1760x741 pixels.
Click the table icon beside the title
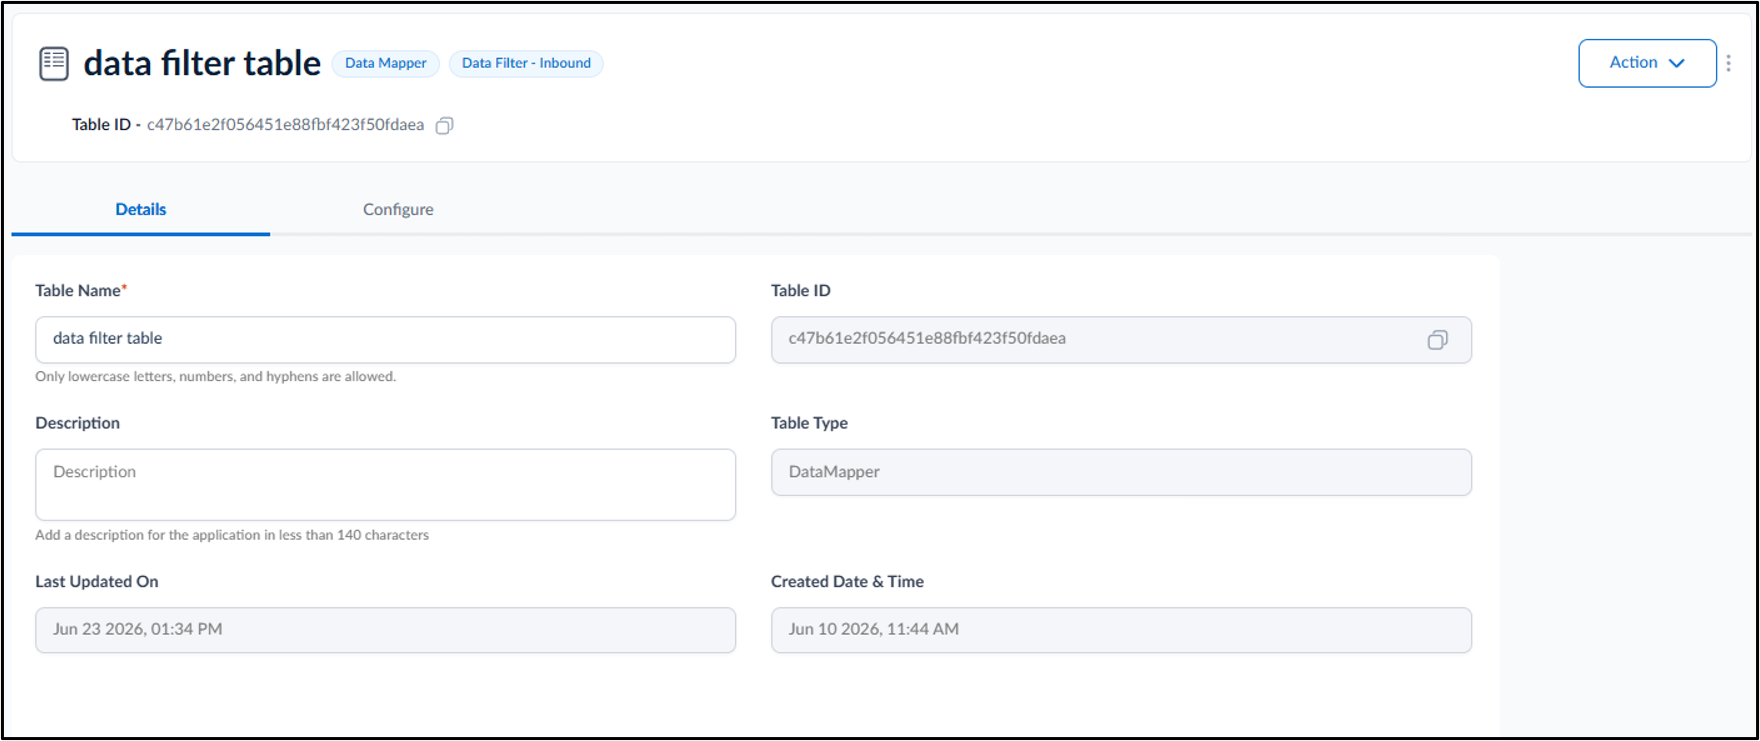[54, 64]
